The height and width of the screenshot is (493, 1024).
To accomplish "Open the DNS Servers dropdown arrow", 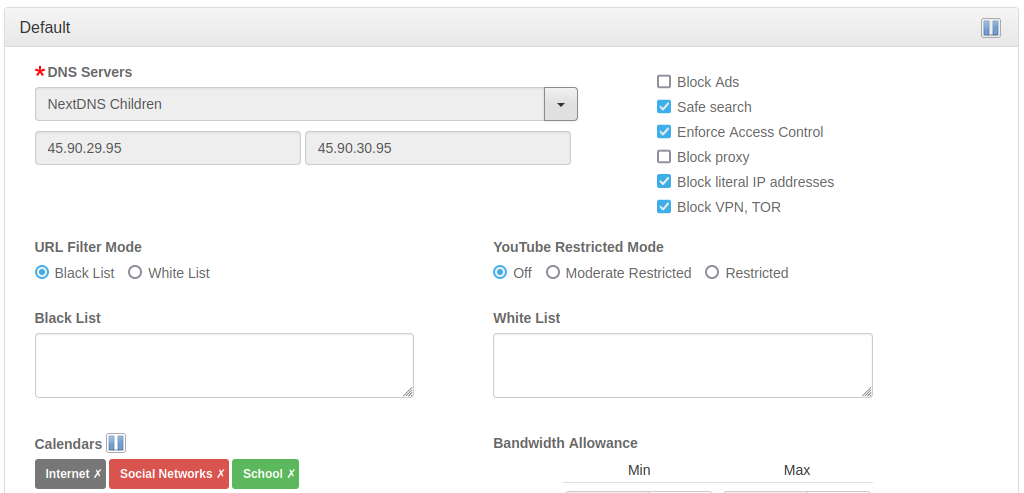I will [x=561, y=104].
